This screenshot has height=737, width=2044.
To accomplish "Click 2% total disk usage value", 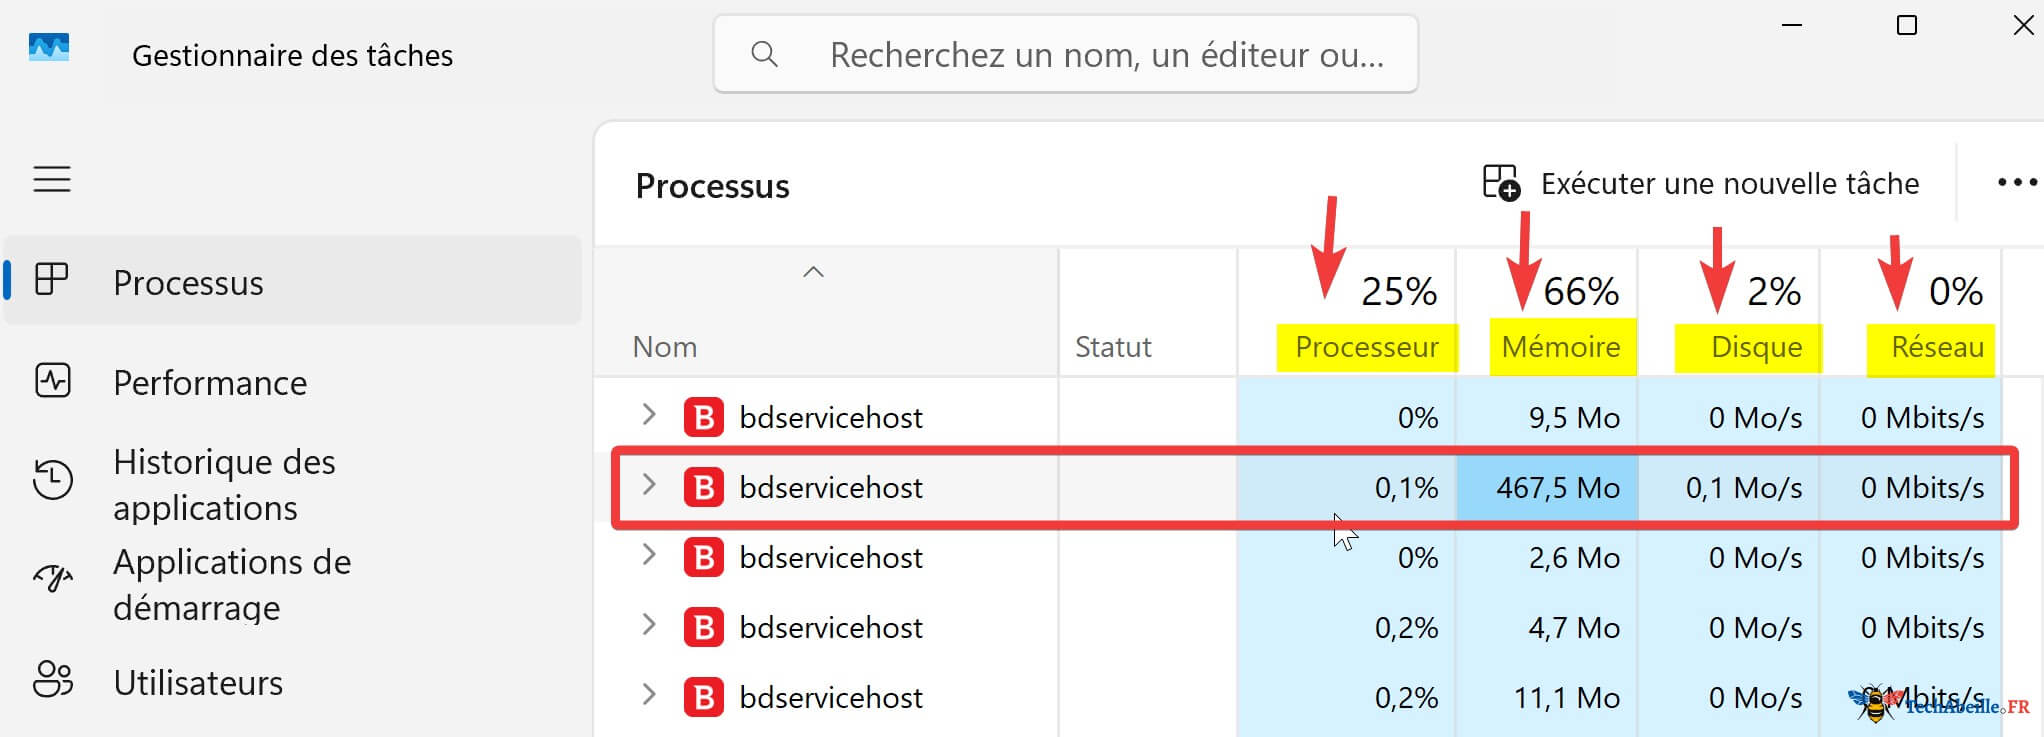I will (x=1774, y=291).
